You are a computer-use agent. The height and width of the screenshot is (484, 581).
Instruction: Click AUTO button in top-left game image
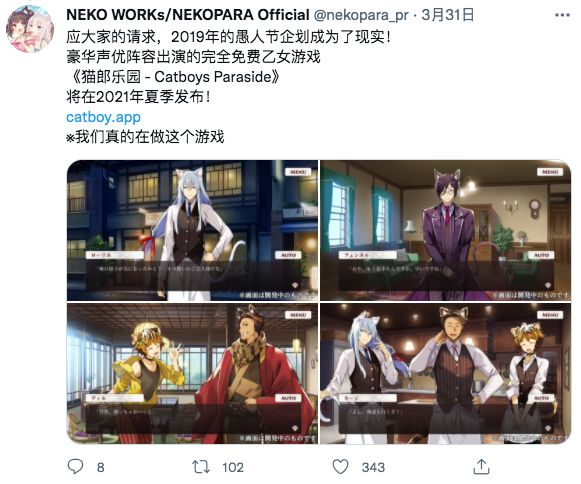288,255
